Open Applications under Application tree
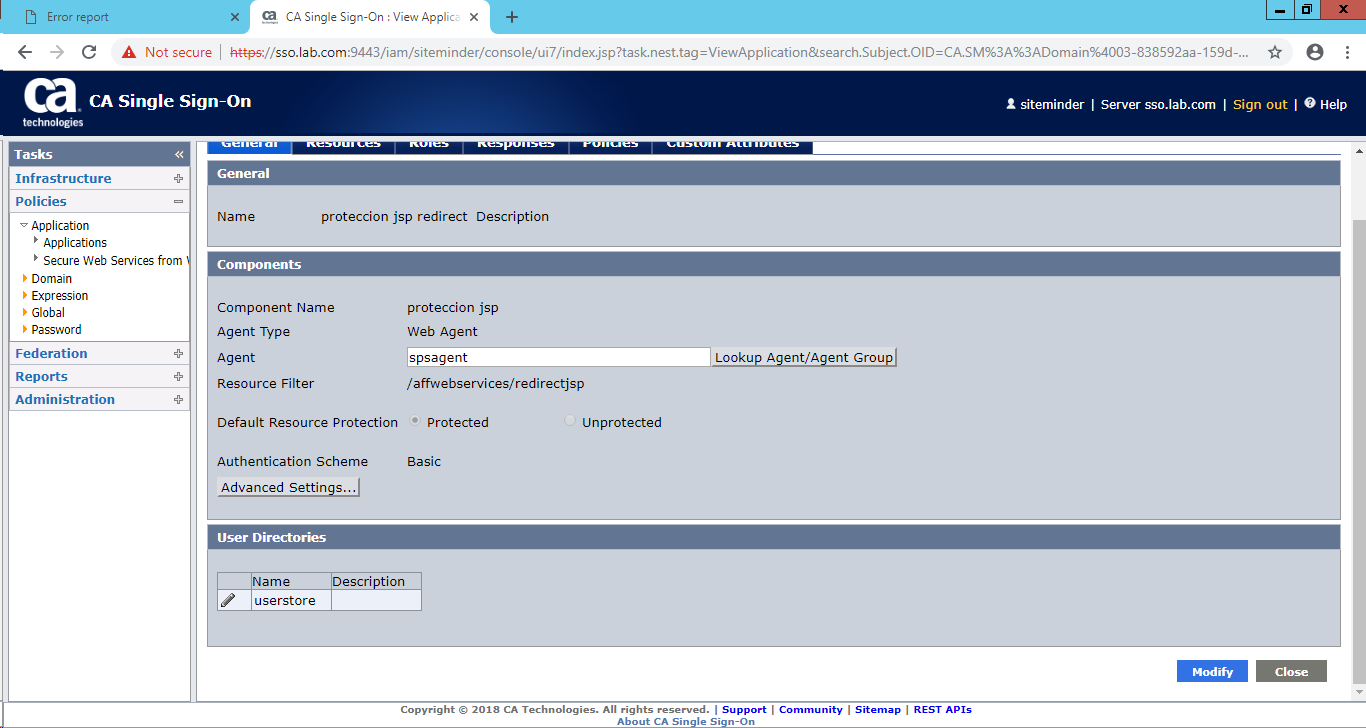The image size is (1366, 728). point(75,243)
